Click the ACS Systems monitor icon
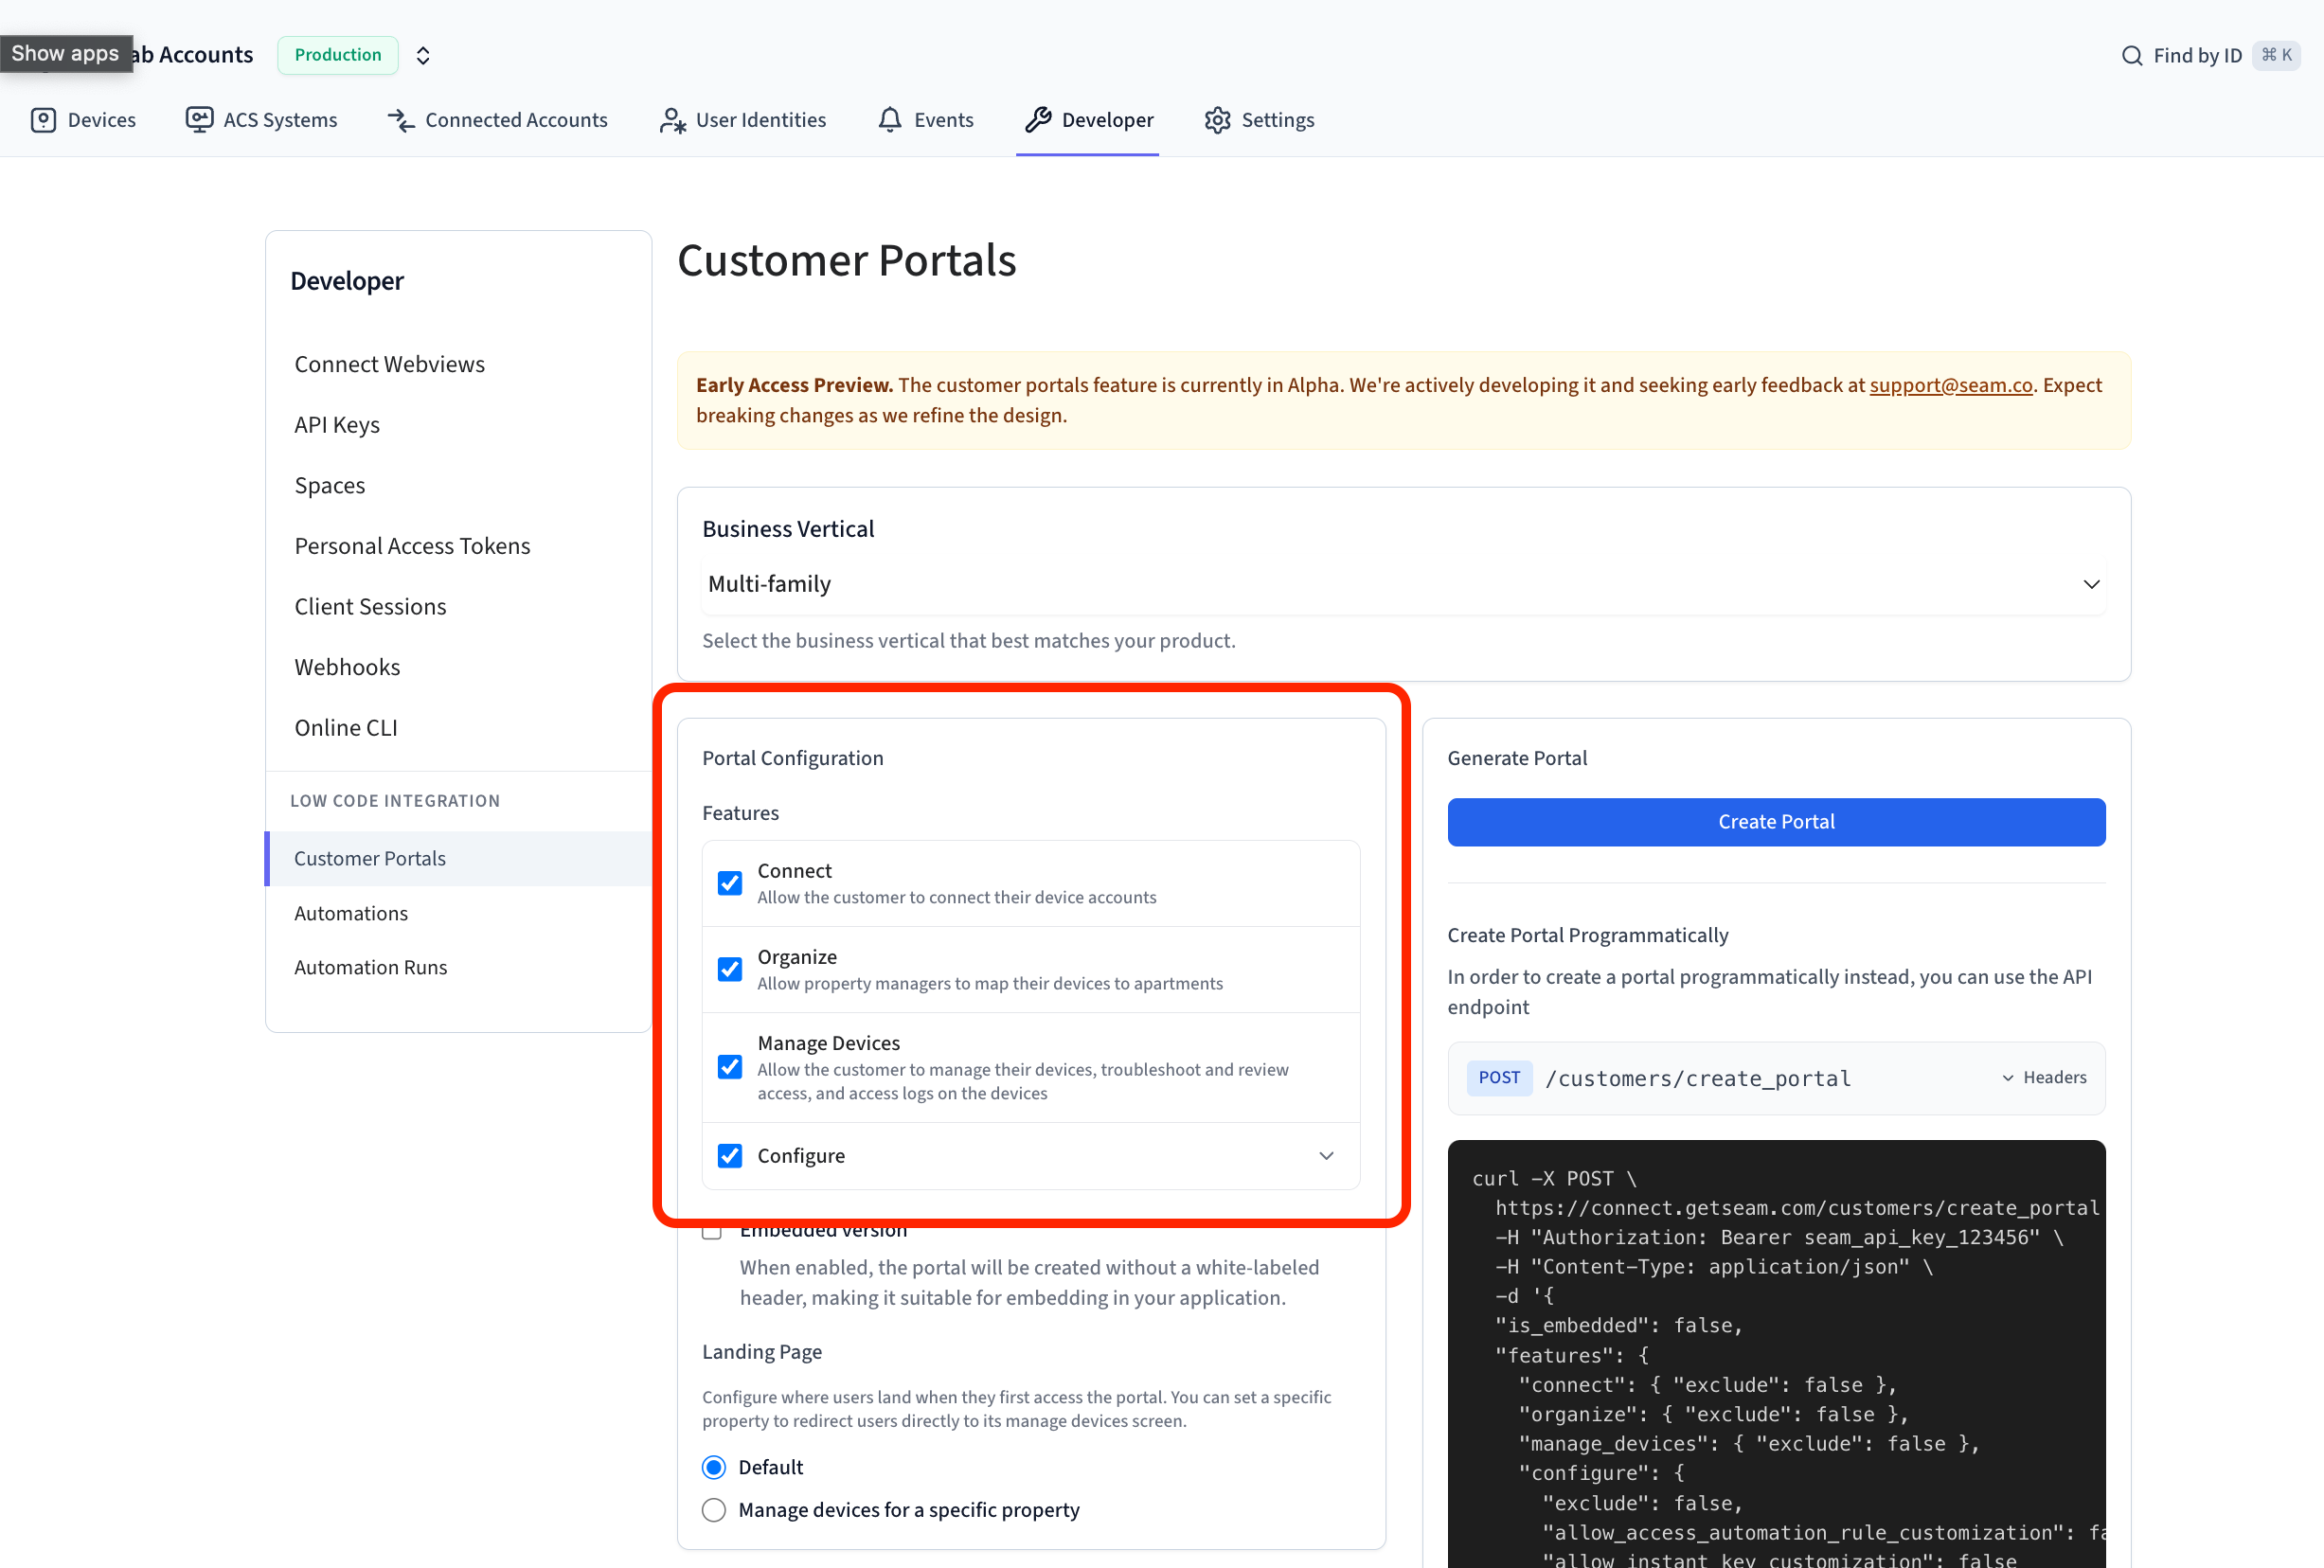This screenshot has width=2324, height=1568. pyautogui.click(x=199, y=120)
